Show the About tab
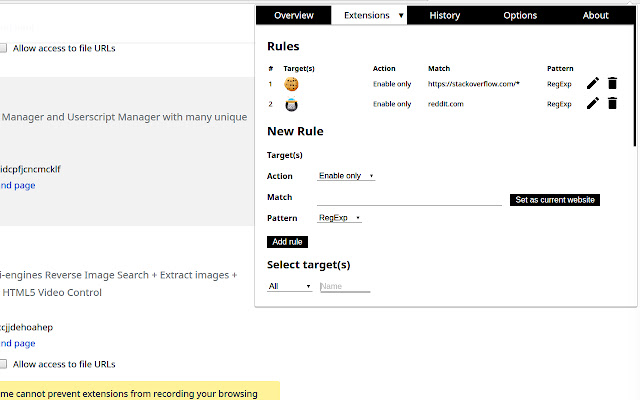Viewport: 640px width, 400px height. [595, 15]
